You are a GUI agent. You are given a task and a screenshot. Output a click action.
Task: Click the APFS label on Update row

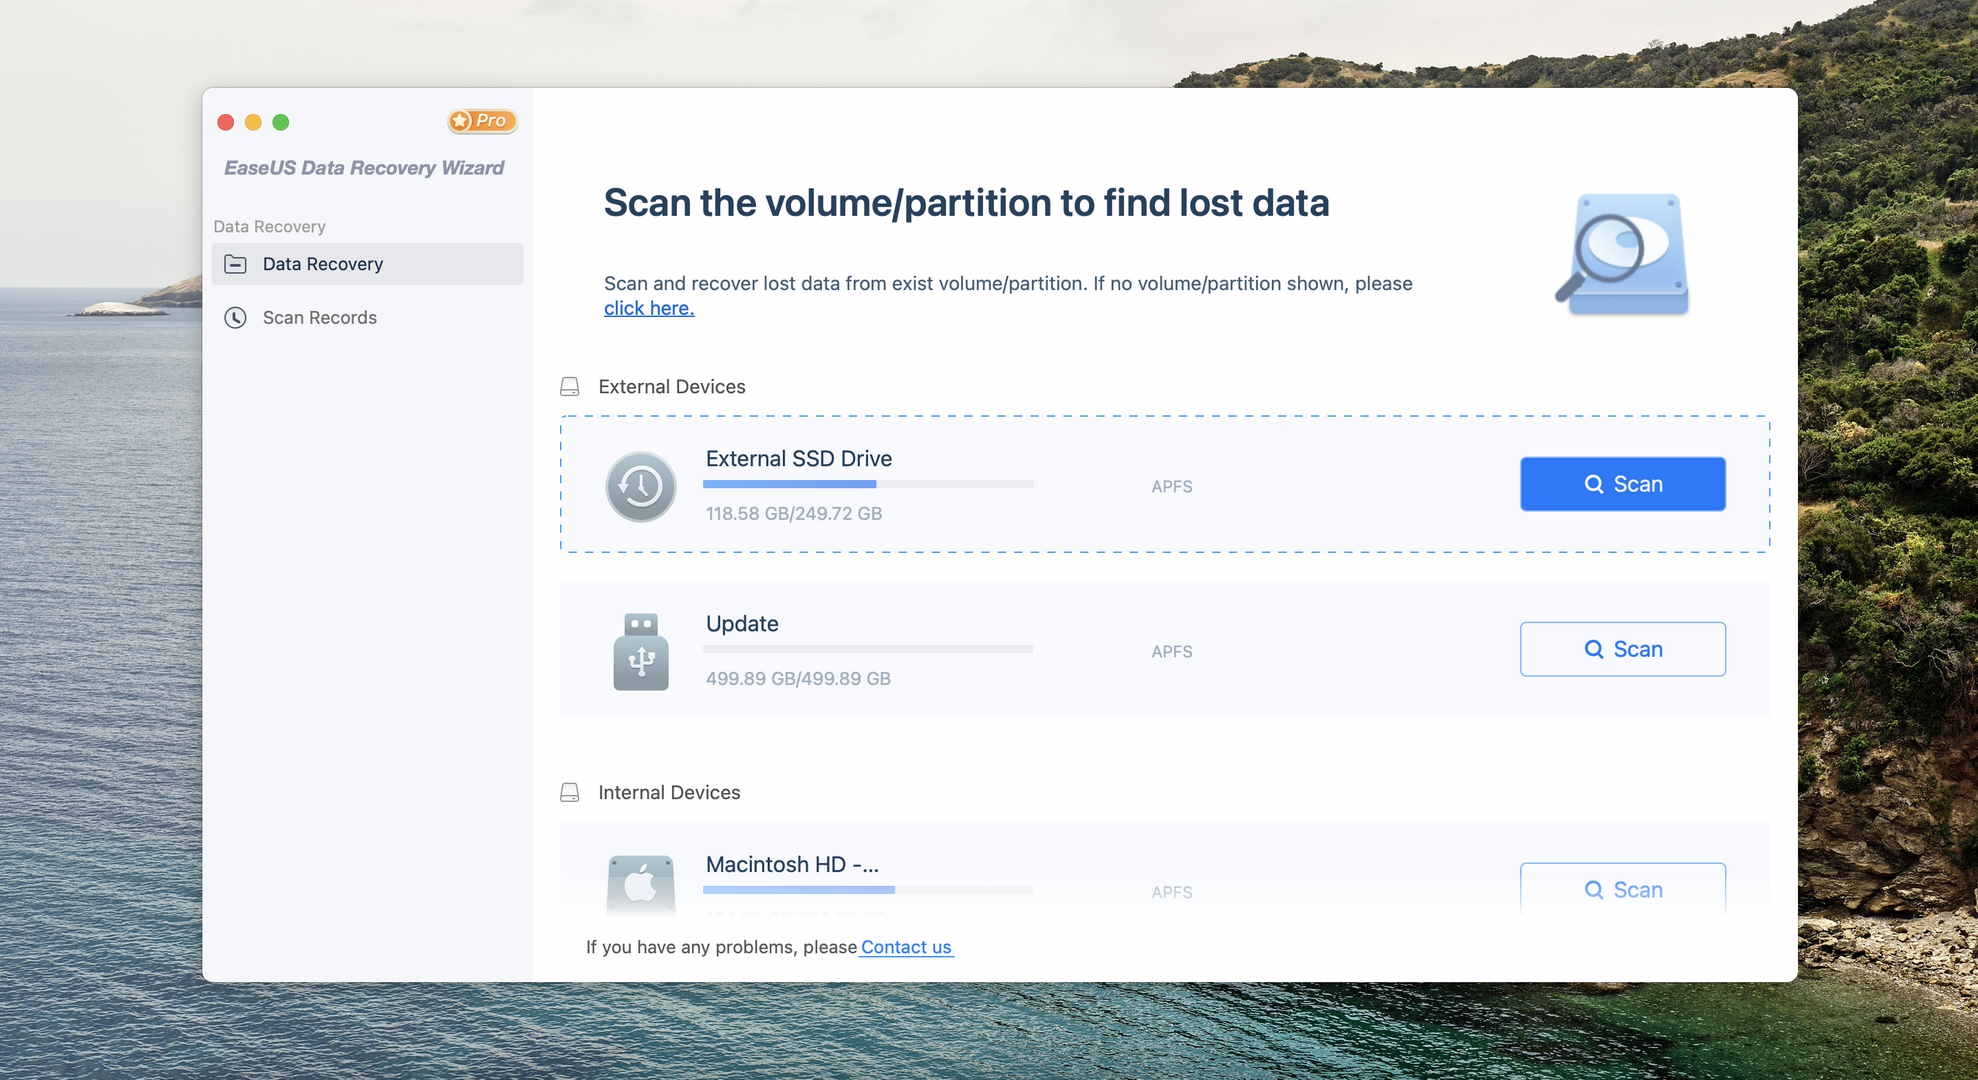coord(1172,652)
